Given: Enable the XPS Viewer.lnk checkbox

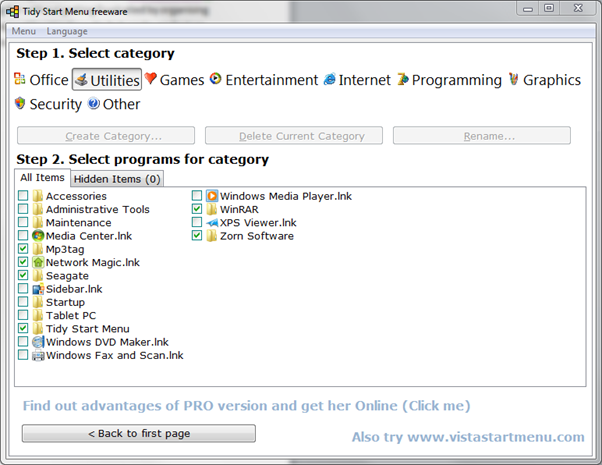Looking at the screenshot, I should point(197,222).
